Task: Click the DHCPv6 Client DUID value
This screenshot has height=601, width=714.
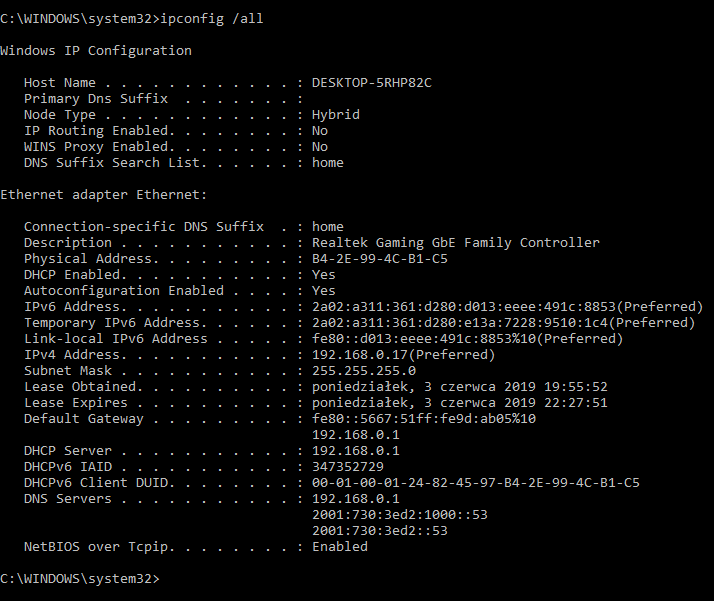Action: [476, 483]
